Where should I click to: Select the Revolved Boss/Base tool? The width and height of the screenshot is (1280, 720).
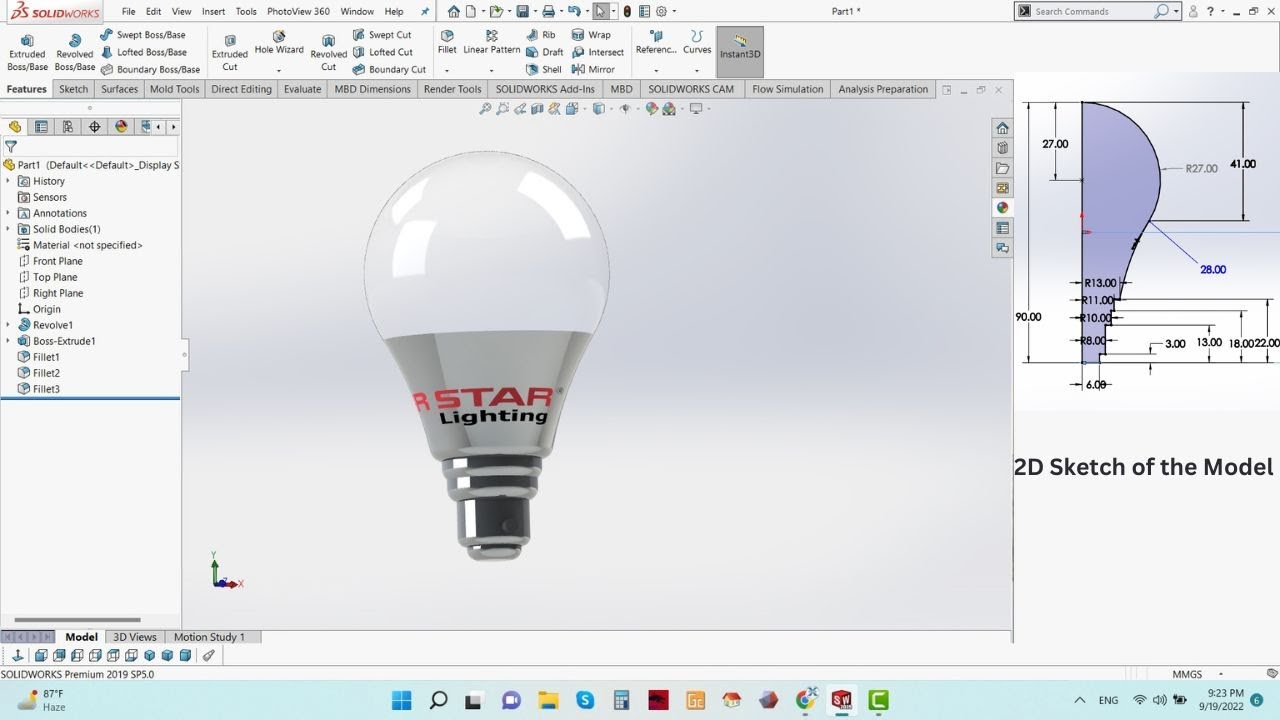[x=75, y=52]
